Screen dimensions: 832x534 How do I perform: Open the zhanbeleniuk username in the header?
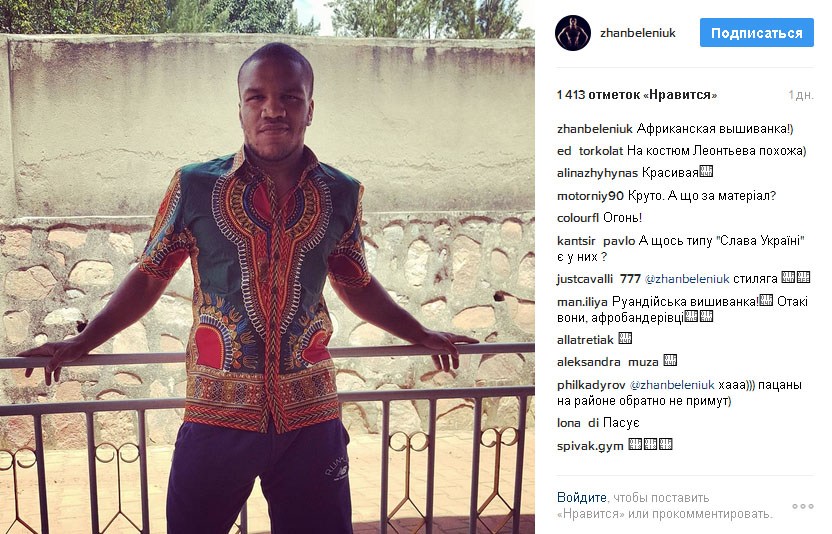click(638, 33)
